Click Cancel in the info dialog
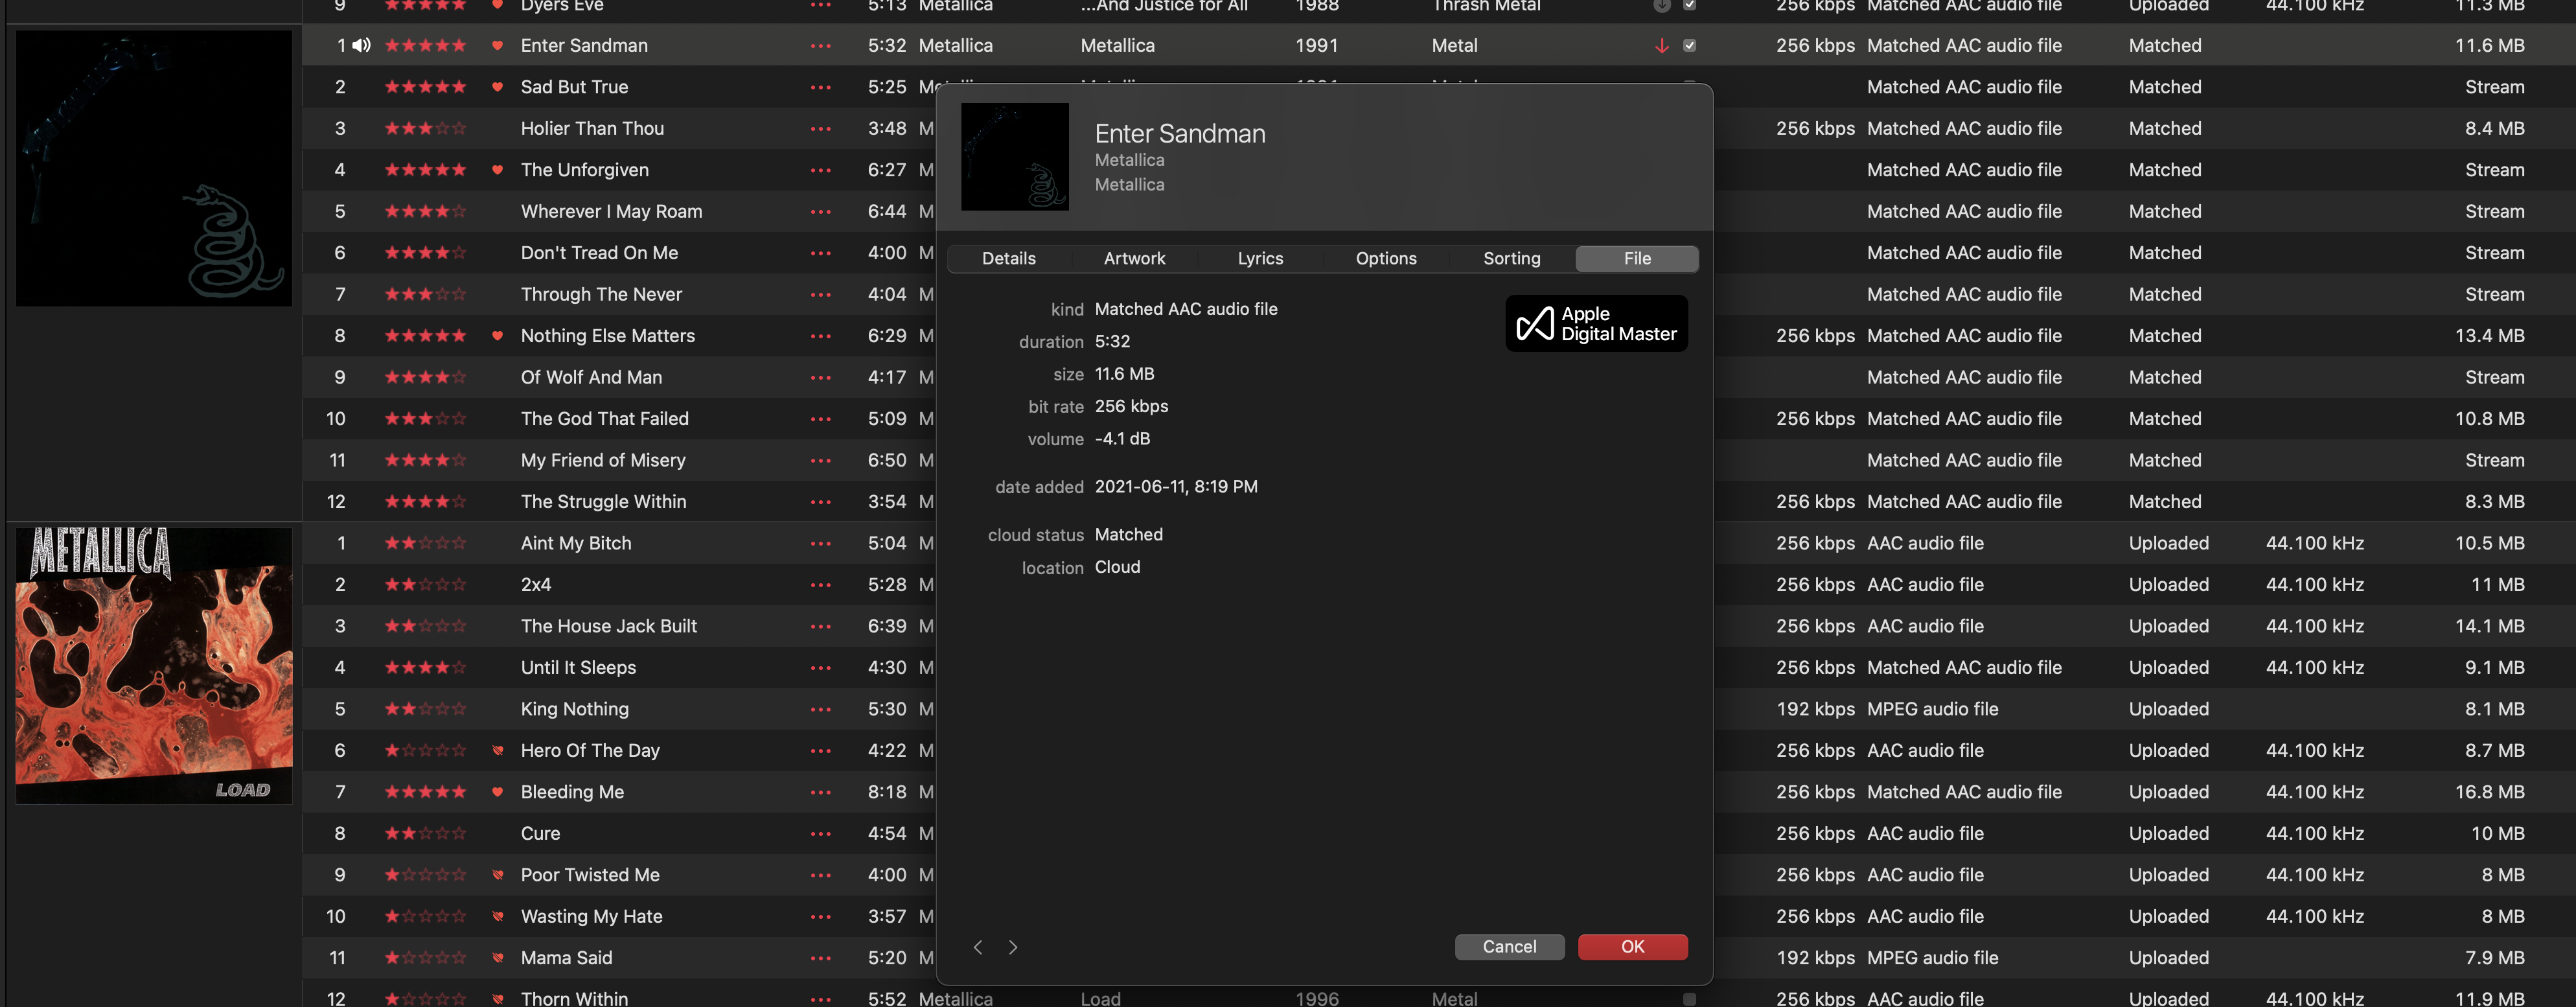Image resolution: width=2576 pixels, height=1007 pixels. point(1509,947)
